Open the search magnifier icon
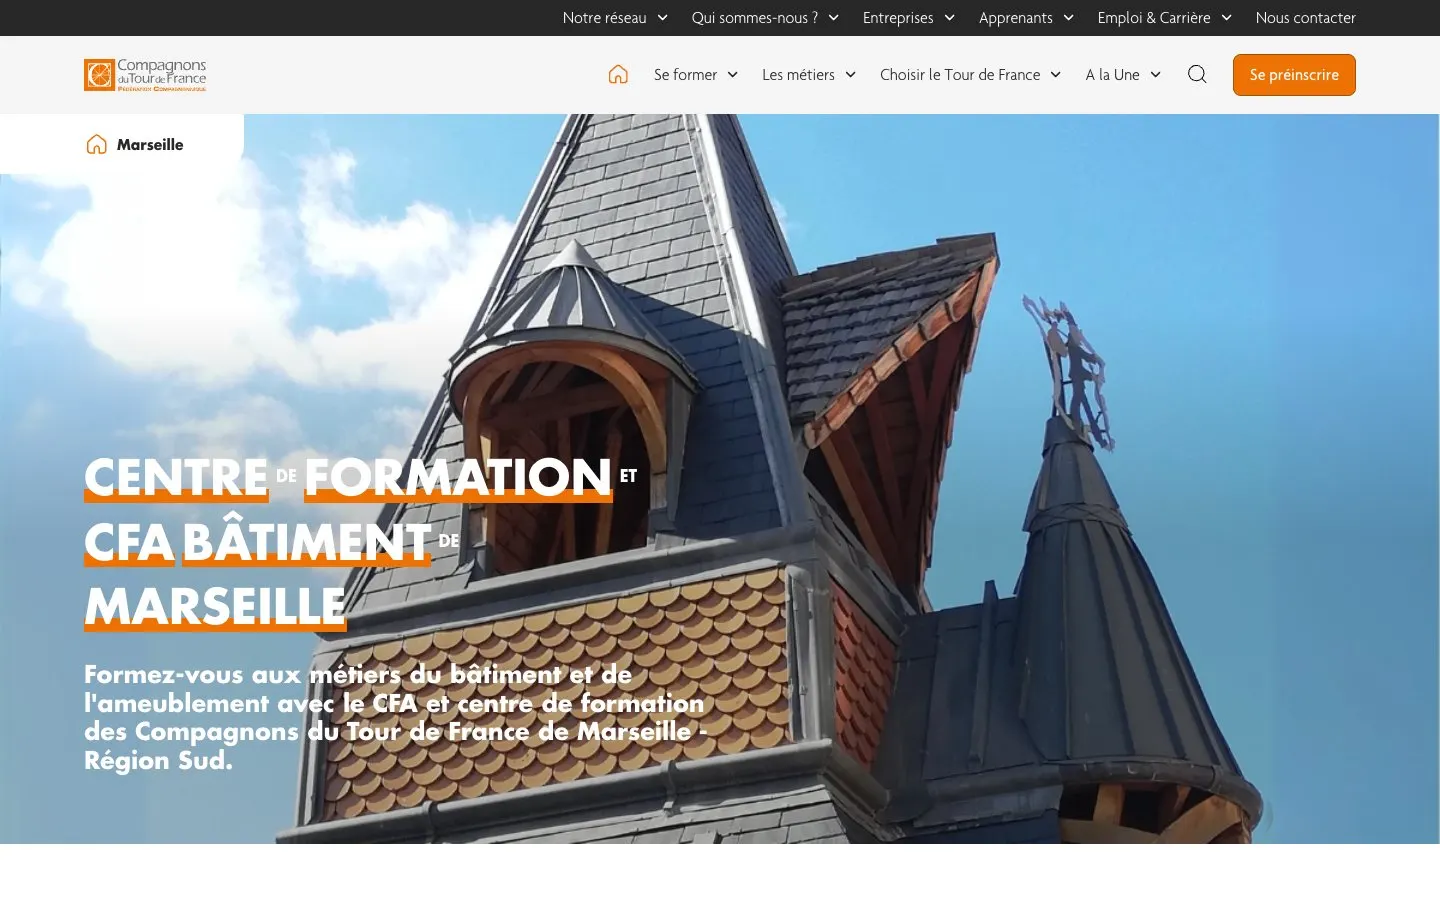The image size is (1440, 900). click(1197, 74)
